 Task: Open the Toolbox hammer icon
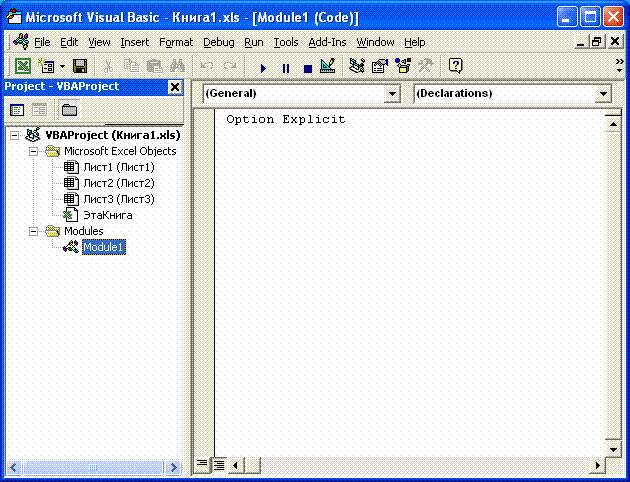click(x=425, y=66)
